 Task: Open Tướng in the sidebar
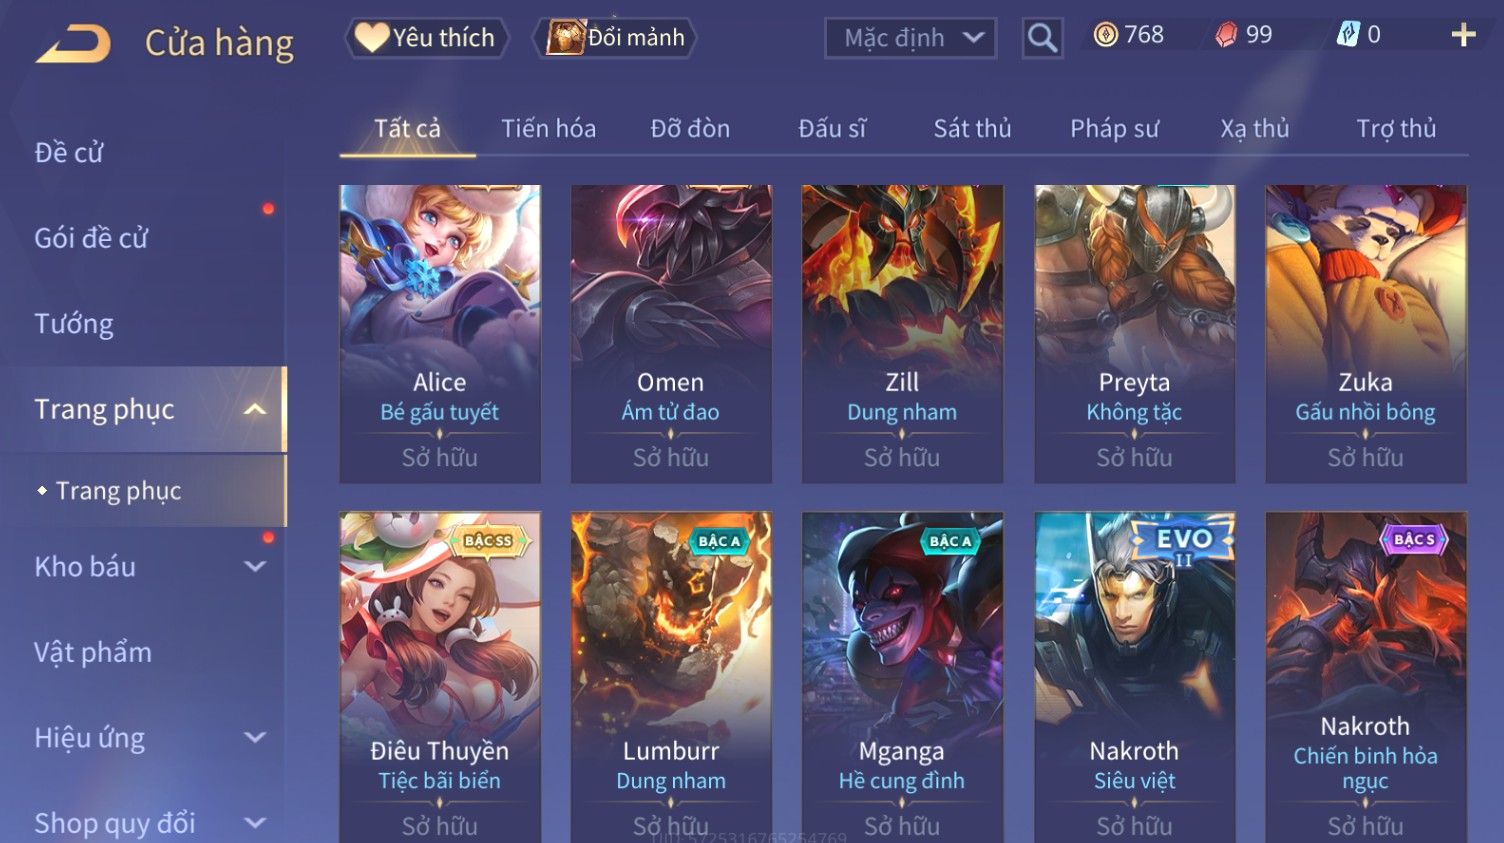click(74, 324)
